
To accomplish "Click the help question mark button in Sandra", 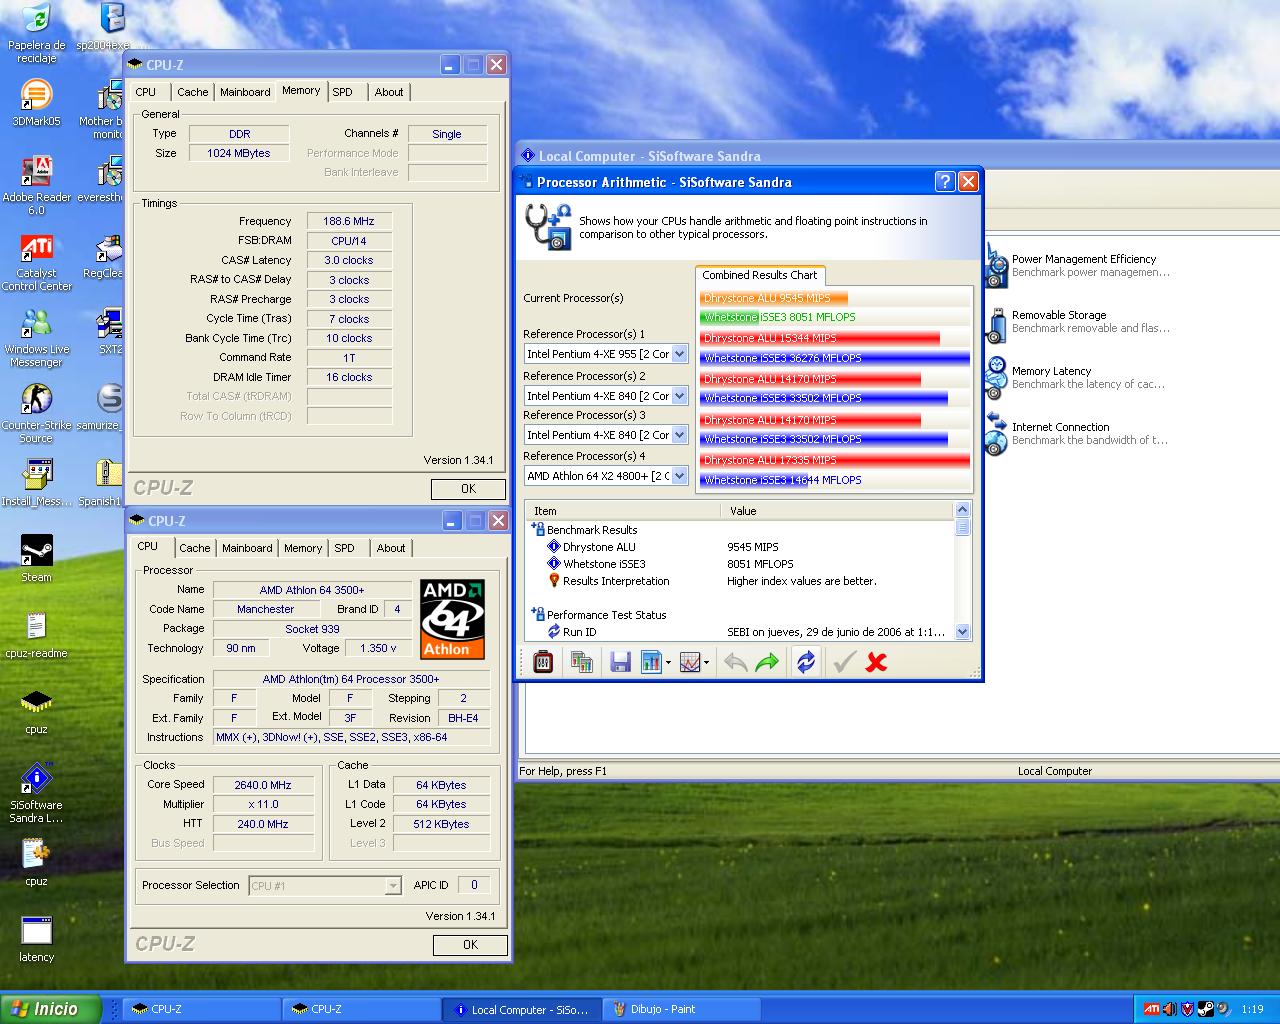I will [944, 181].
